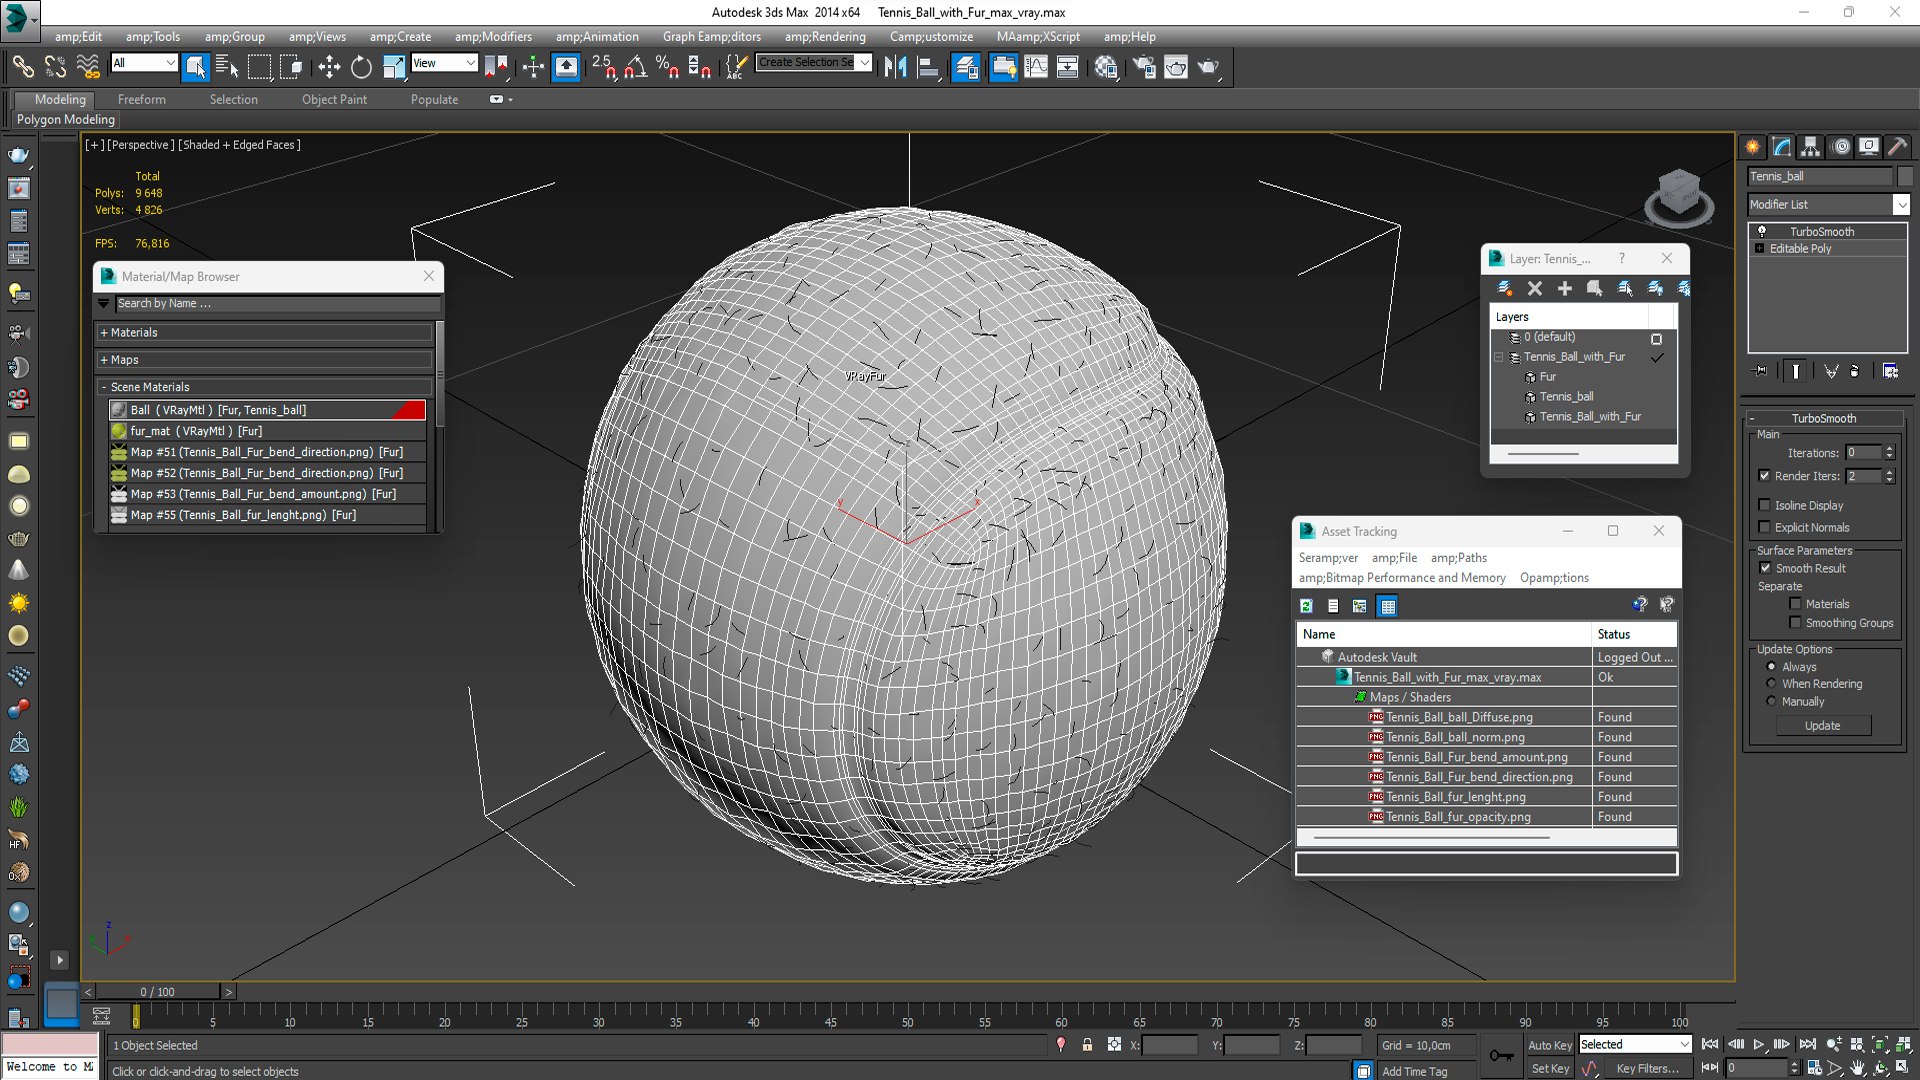Enable the Isoline Display checkbox
Image resolution: width=1920 pixels, height=1080 pixels.
1765,505
